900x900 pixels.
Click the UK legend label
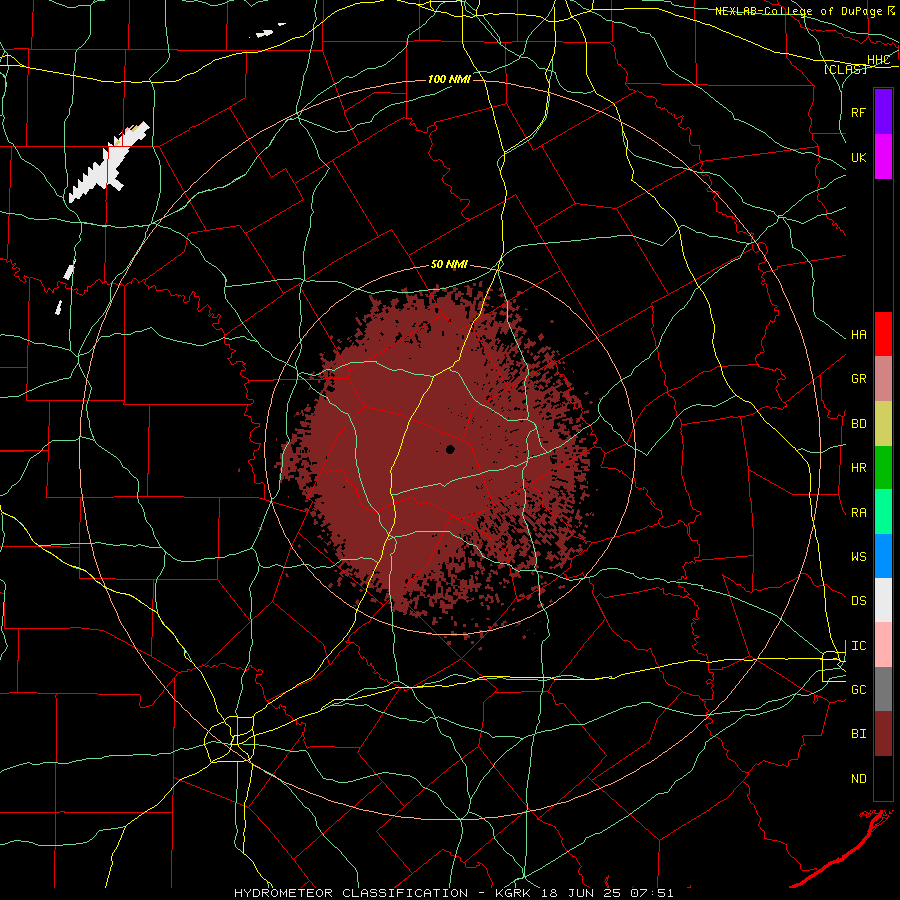[858, 157]
